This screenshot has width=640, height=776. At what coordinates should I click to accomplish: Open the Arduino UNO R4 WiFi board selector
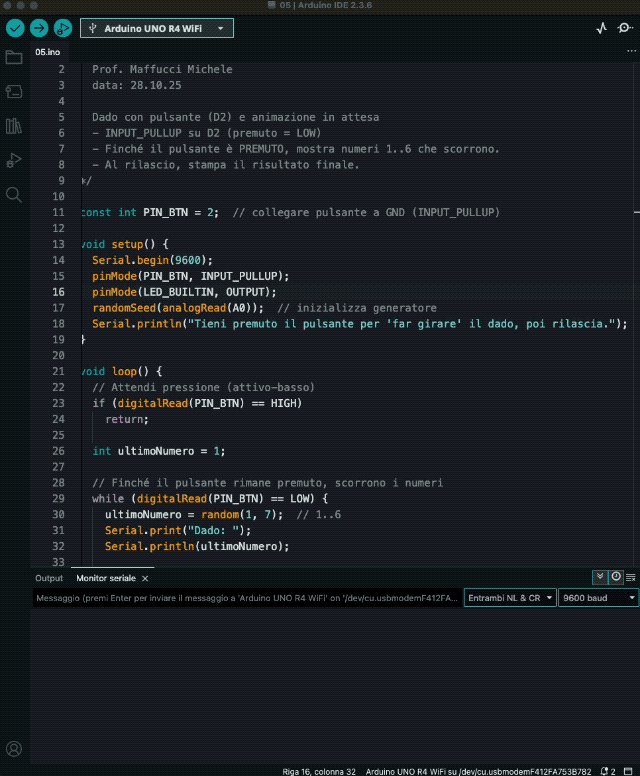(x=157, y=28)
